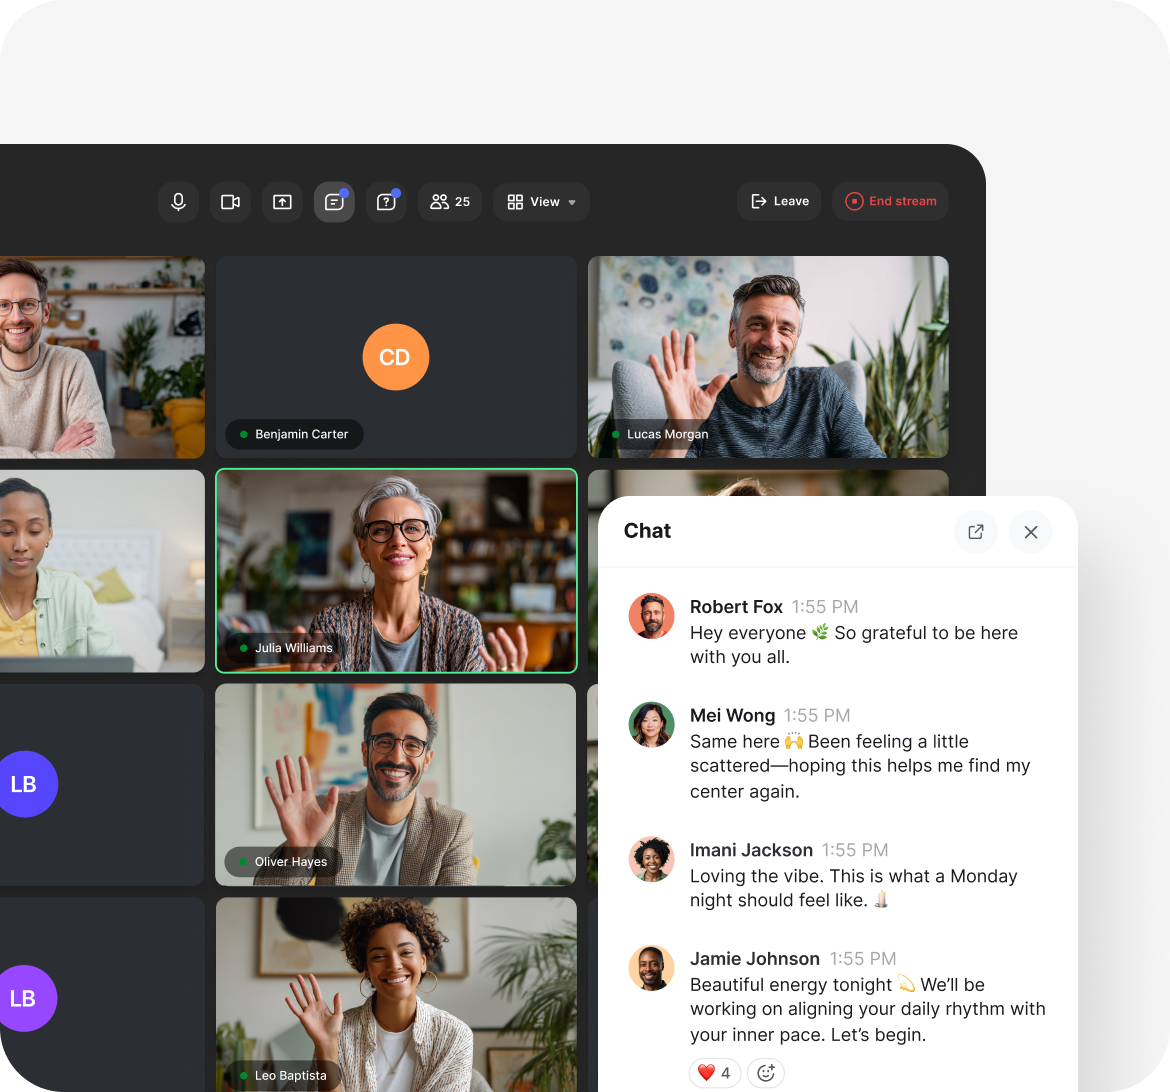Mute the microphone
1170x1092 pixels.
click(x=178, y=202)
